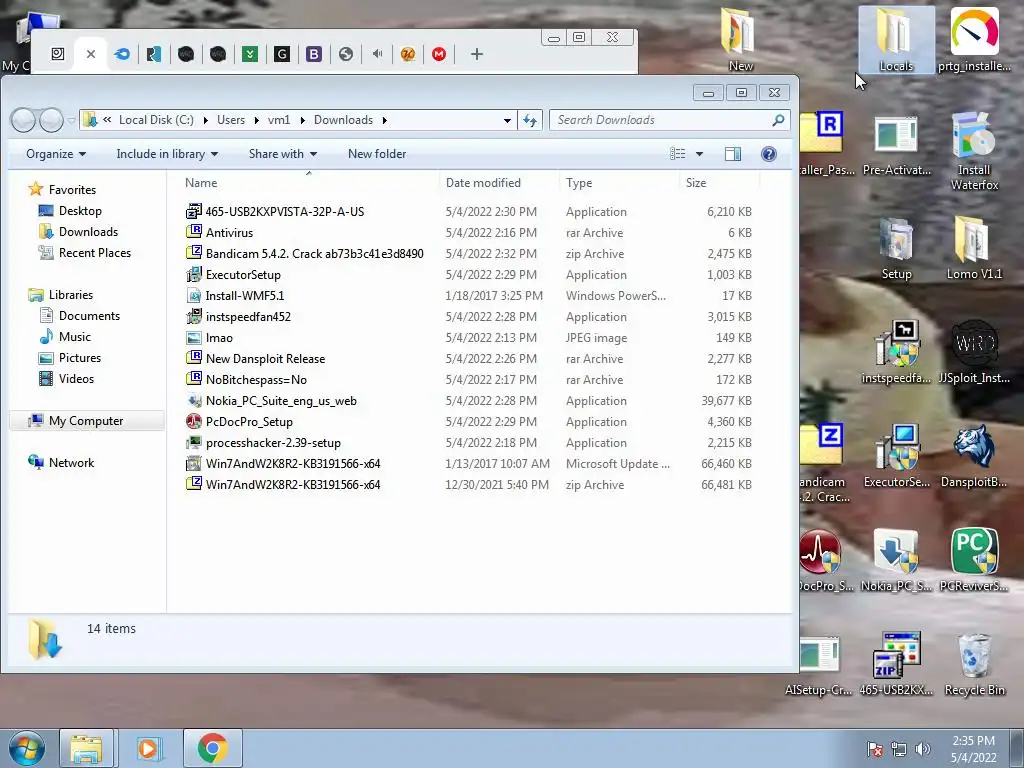1024x768 pixels.
Task: Open Windows Media Player taskbar icon
Action: pos(148,748)
